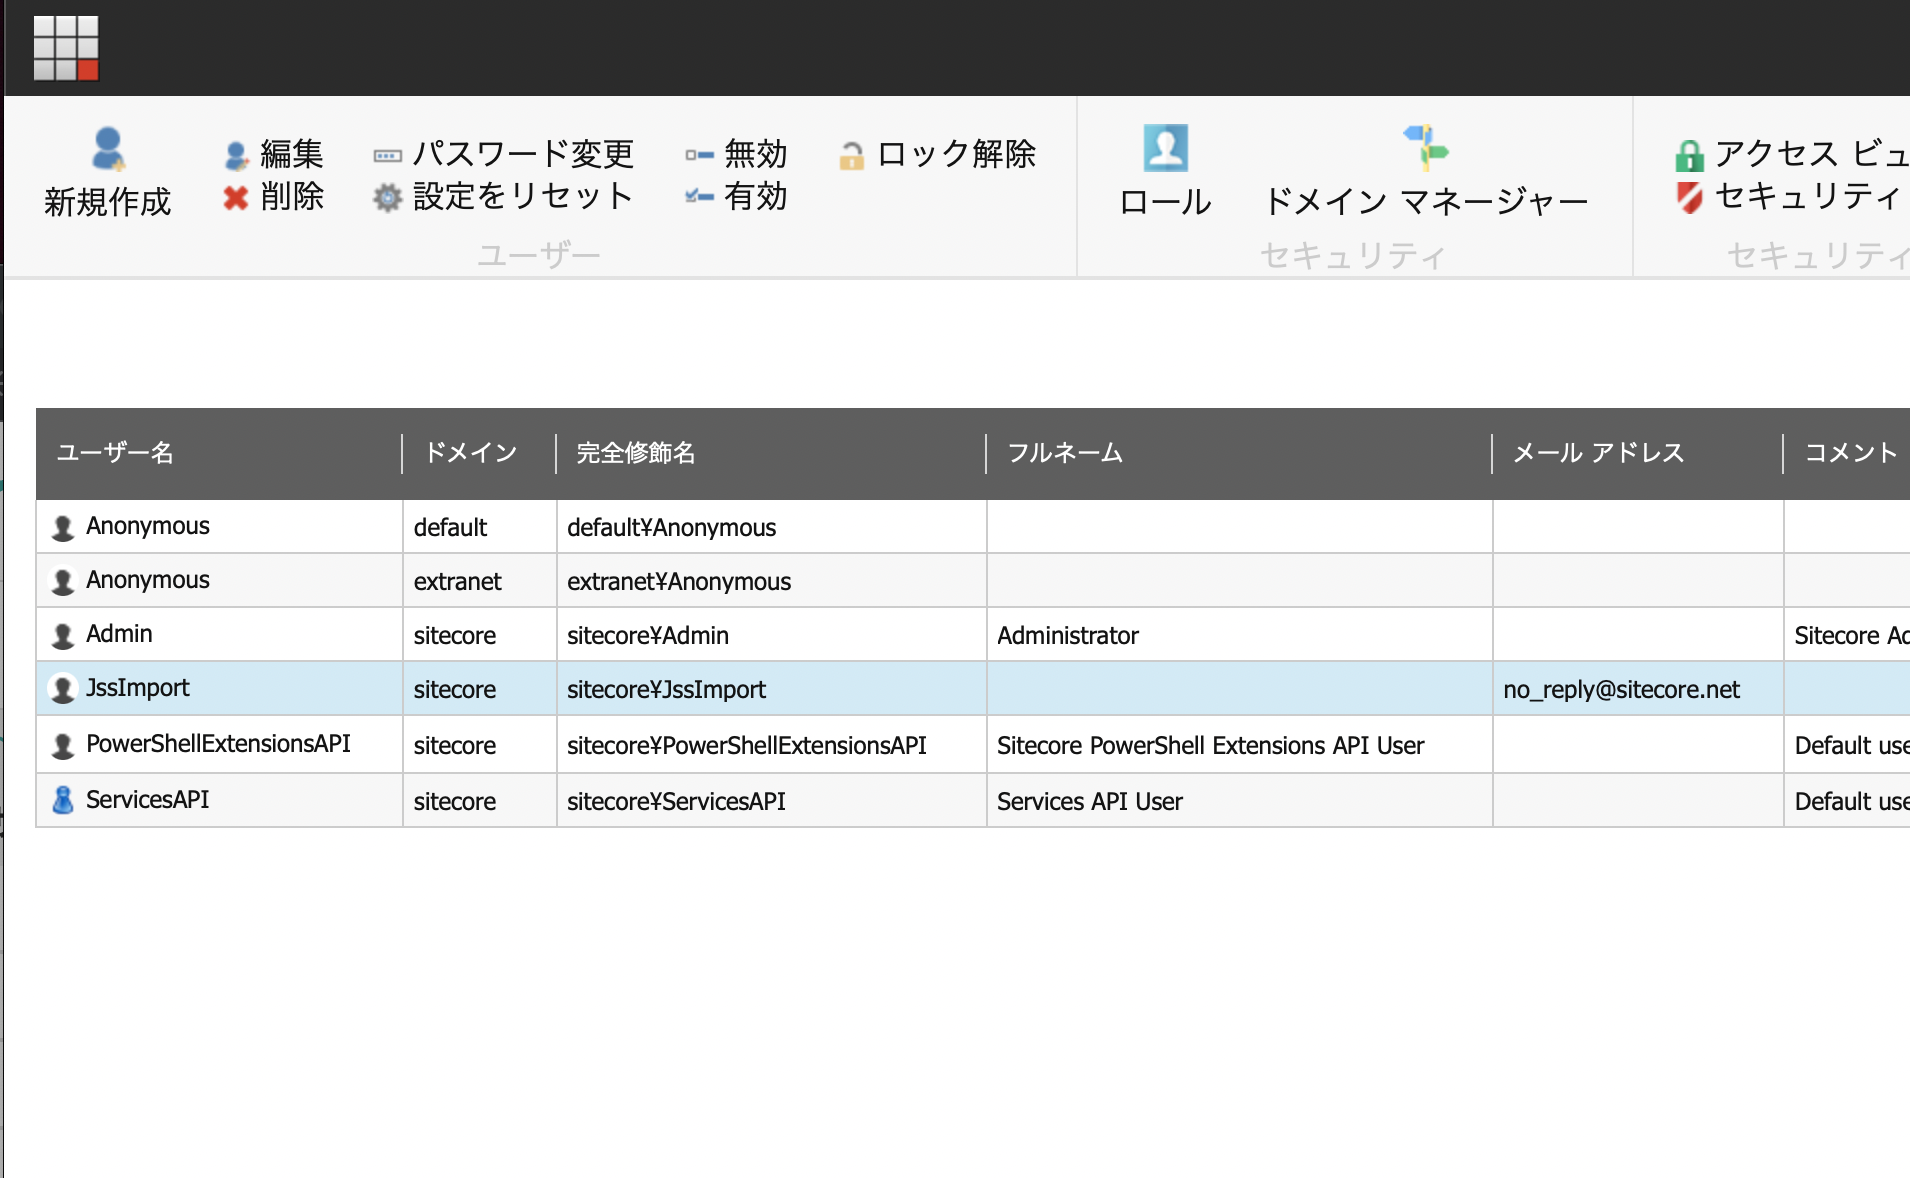Screen dimensions: 1910x1178
Task: Click Sitecore PowerShell Extensions API User cell
Action: [1239, 745]
